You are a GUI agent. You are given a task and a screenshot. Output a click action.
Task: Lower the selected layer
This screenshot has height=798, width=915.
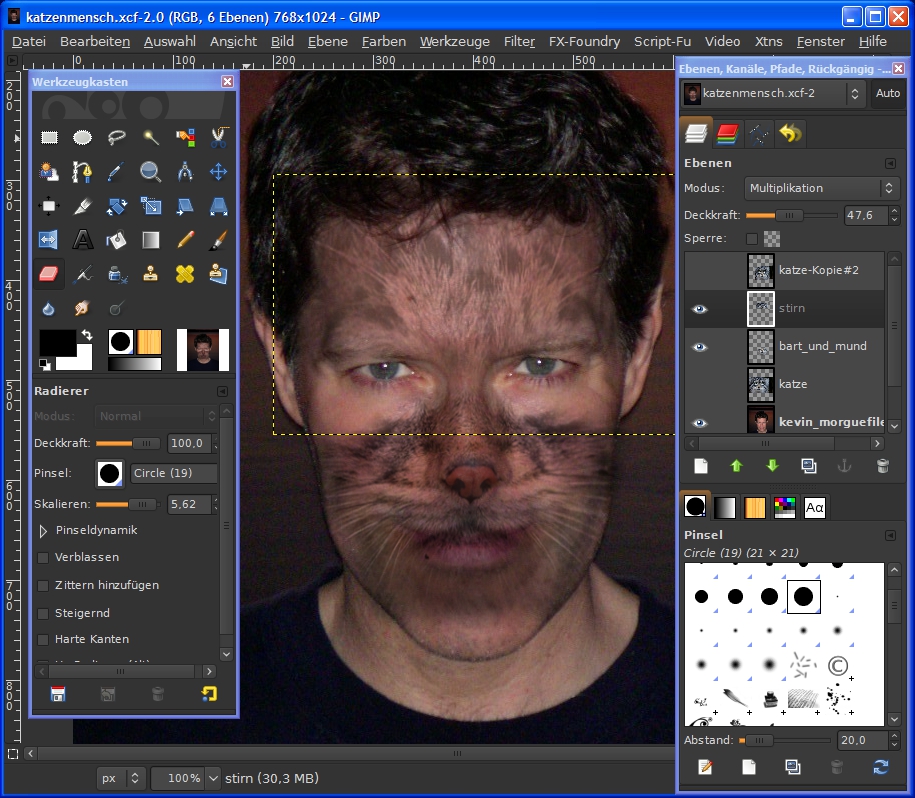773,466
